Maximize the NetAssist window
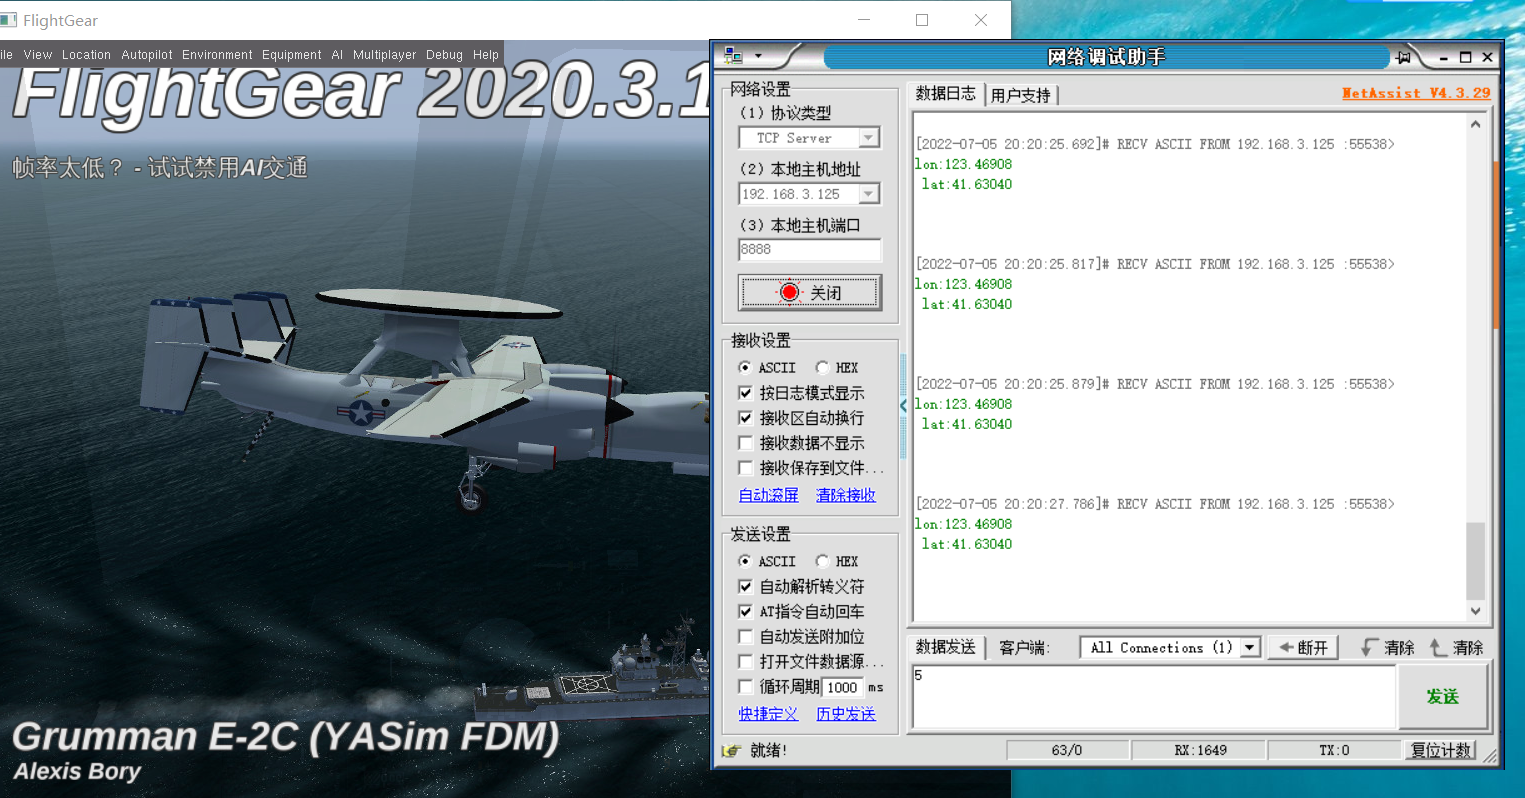 point(1465,58)
